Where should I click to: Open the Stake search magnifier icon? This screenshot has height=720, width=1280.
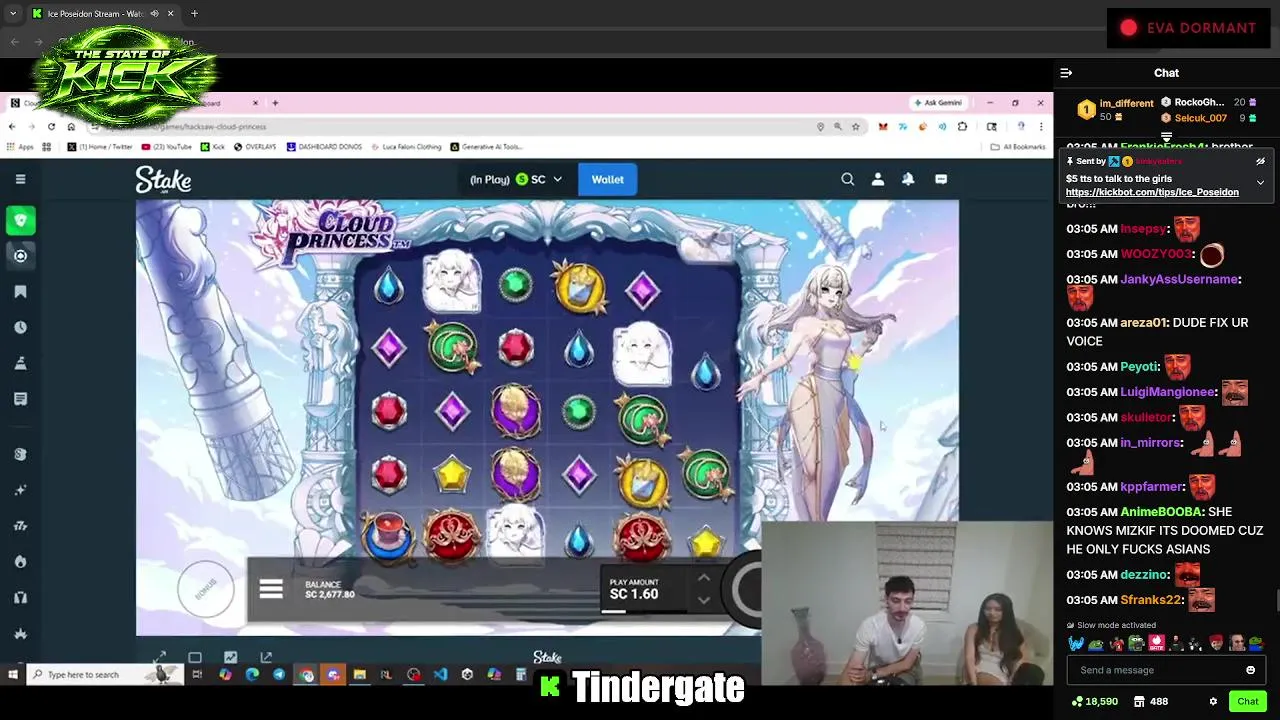[848, 179]
